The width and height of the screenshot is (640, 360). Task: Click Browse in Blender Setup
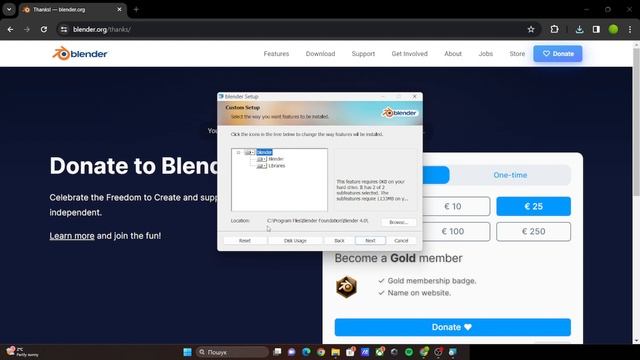click(398, 222)
